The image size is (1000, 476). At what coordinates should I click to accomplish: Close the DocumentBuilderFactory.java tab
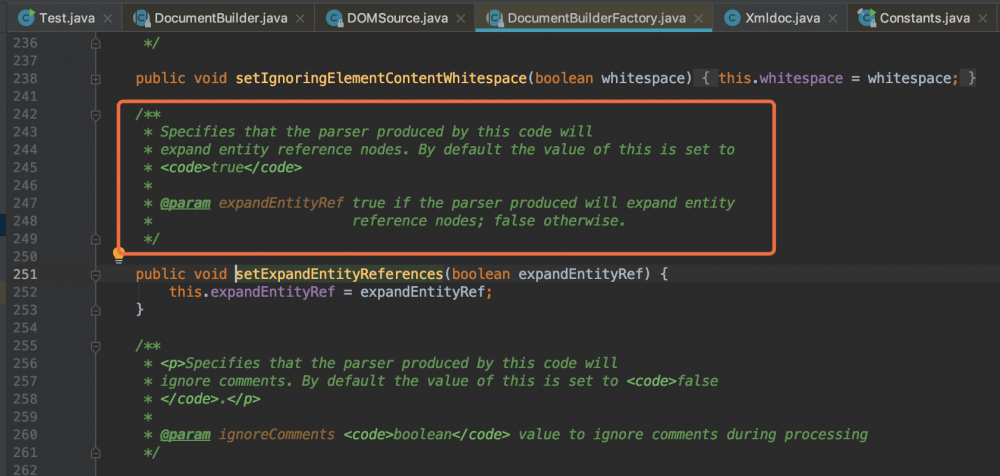[699, 17]
